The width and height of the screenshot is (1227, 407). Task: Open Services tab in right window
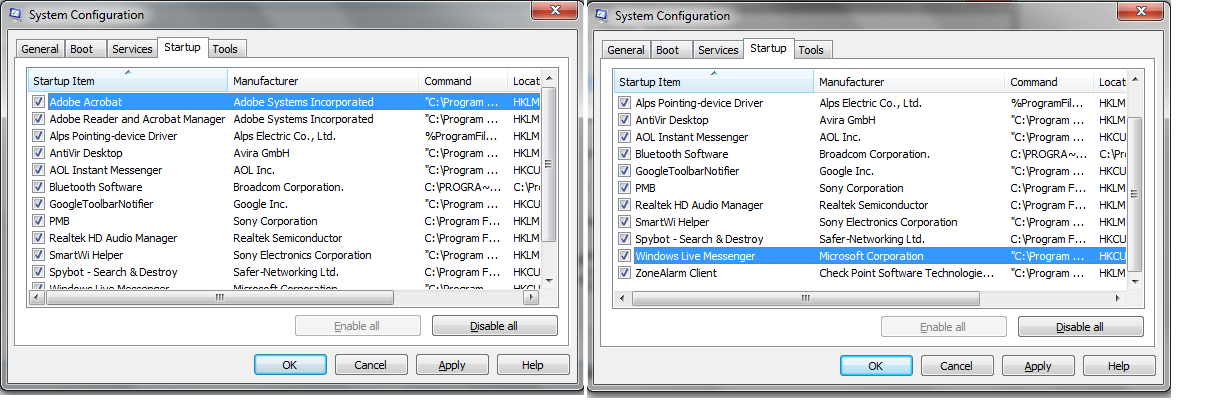718,50
